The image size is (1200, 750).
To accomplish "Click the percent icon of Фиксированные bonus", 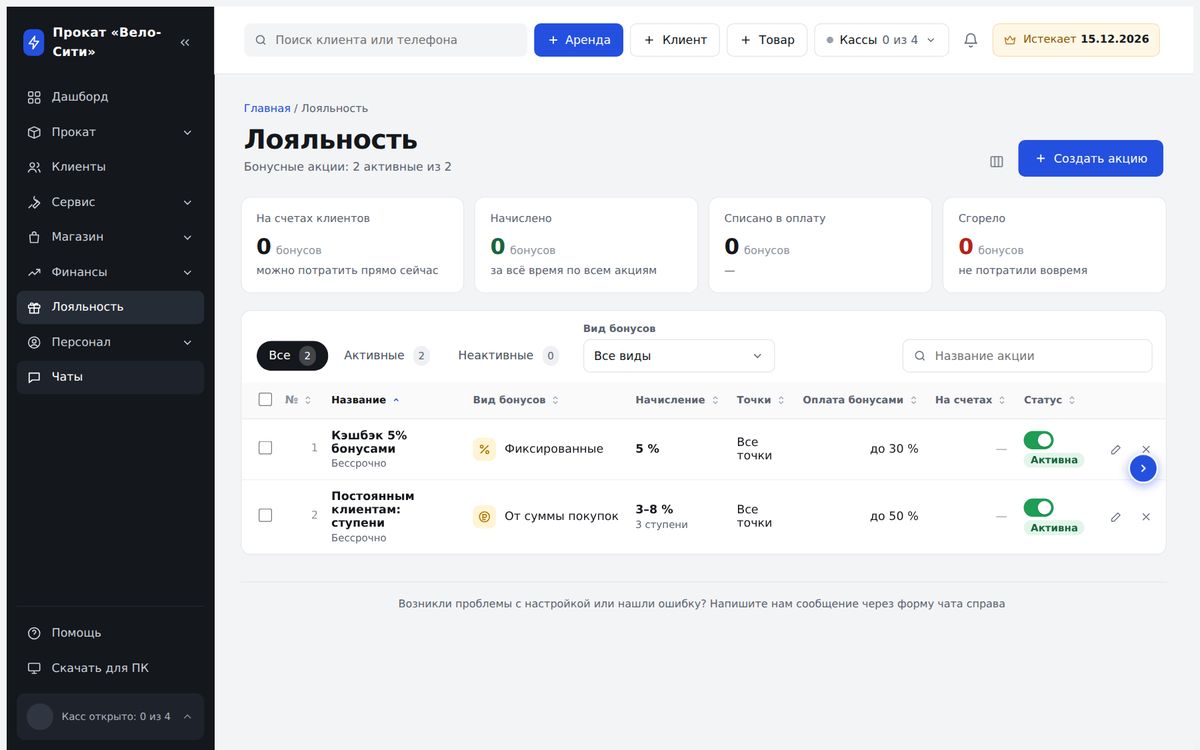I will [x=484, y=449].
